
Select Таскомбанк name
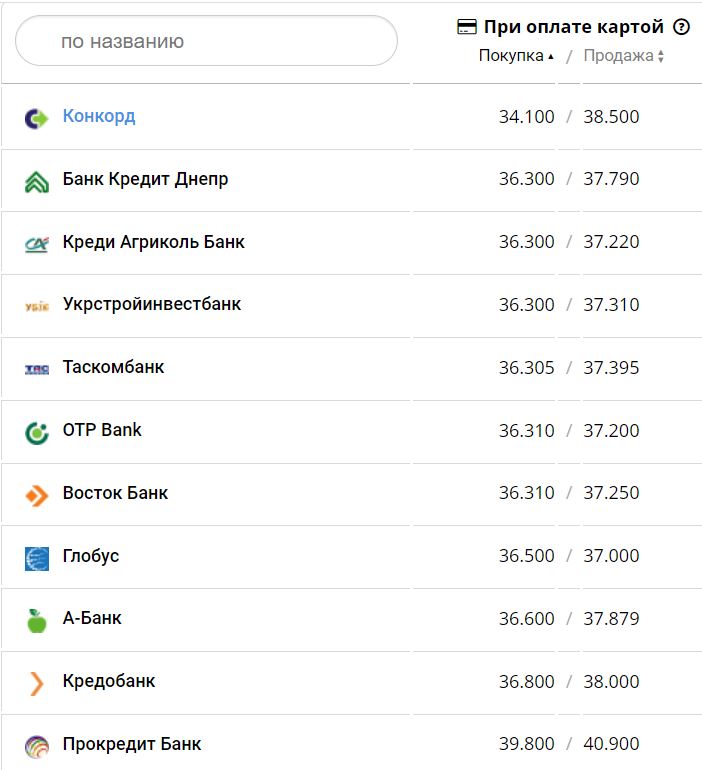pyautogui.click(x=113, y=367)
